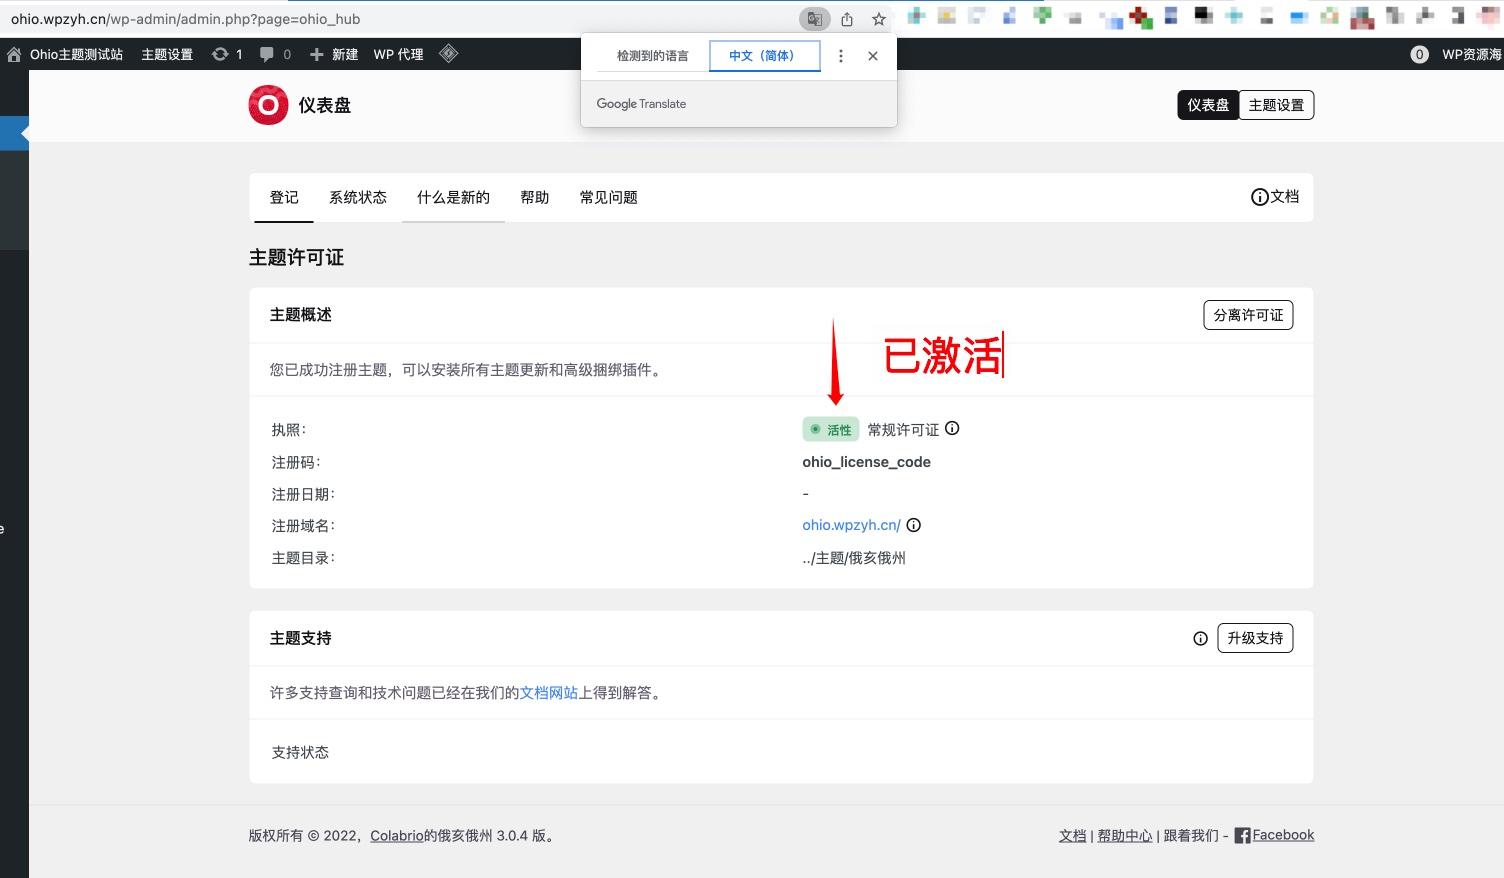Click the notification counter 0 badge
1504x878 pixels.
click(1419, 55)
